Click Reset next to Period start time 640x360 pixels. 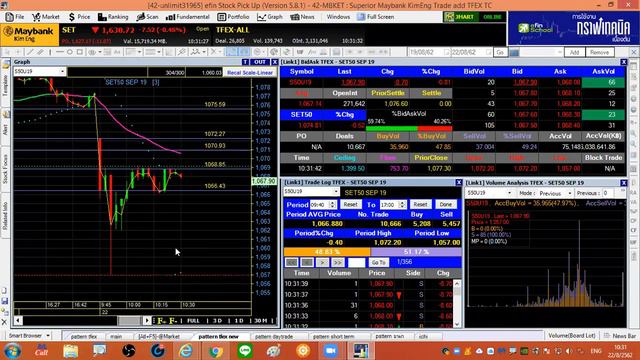pyautogui.click(x=350, y=204)
